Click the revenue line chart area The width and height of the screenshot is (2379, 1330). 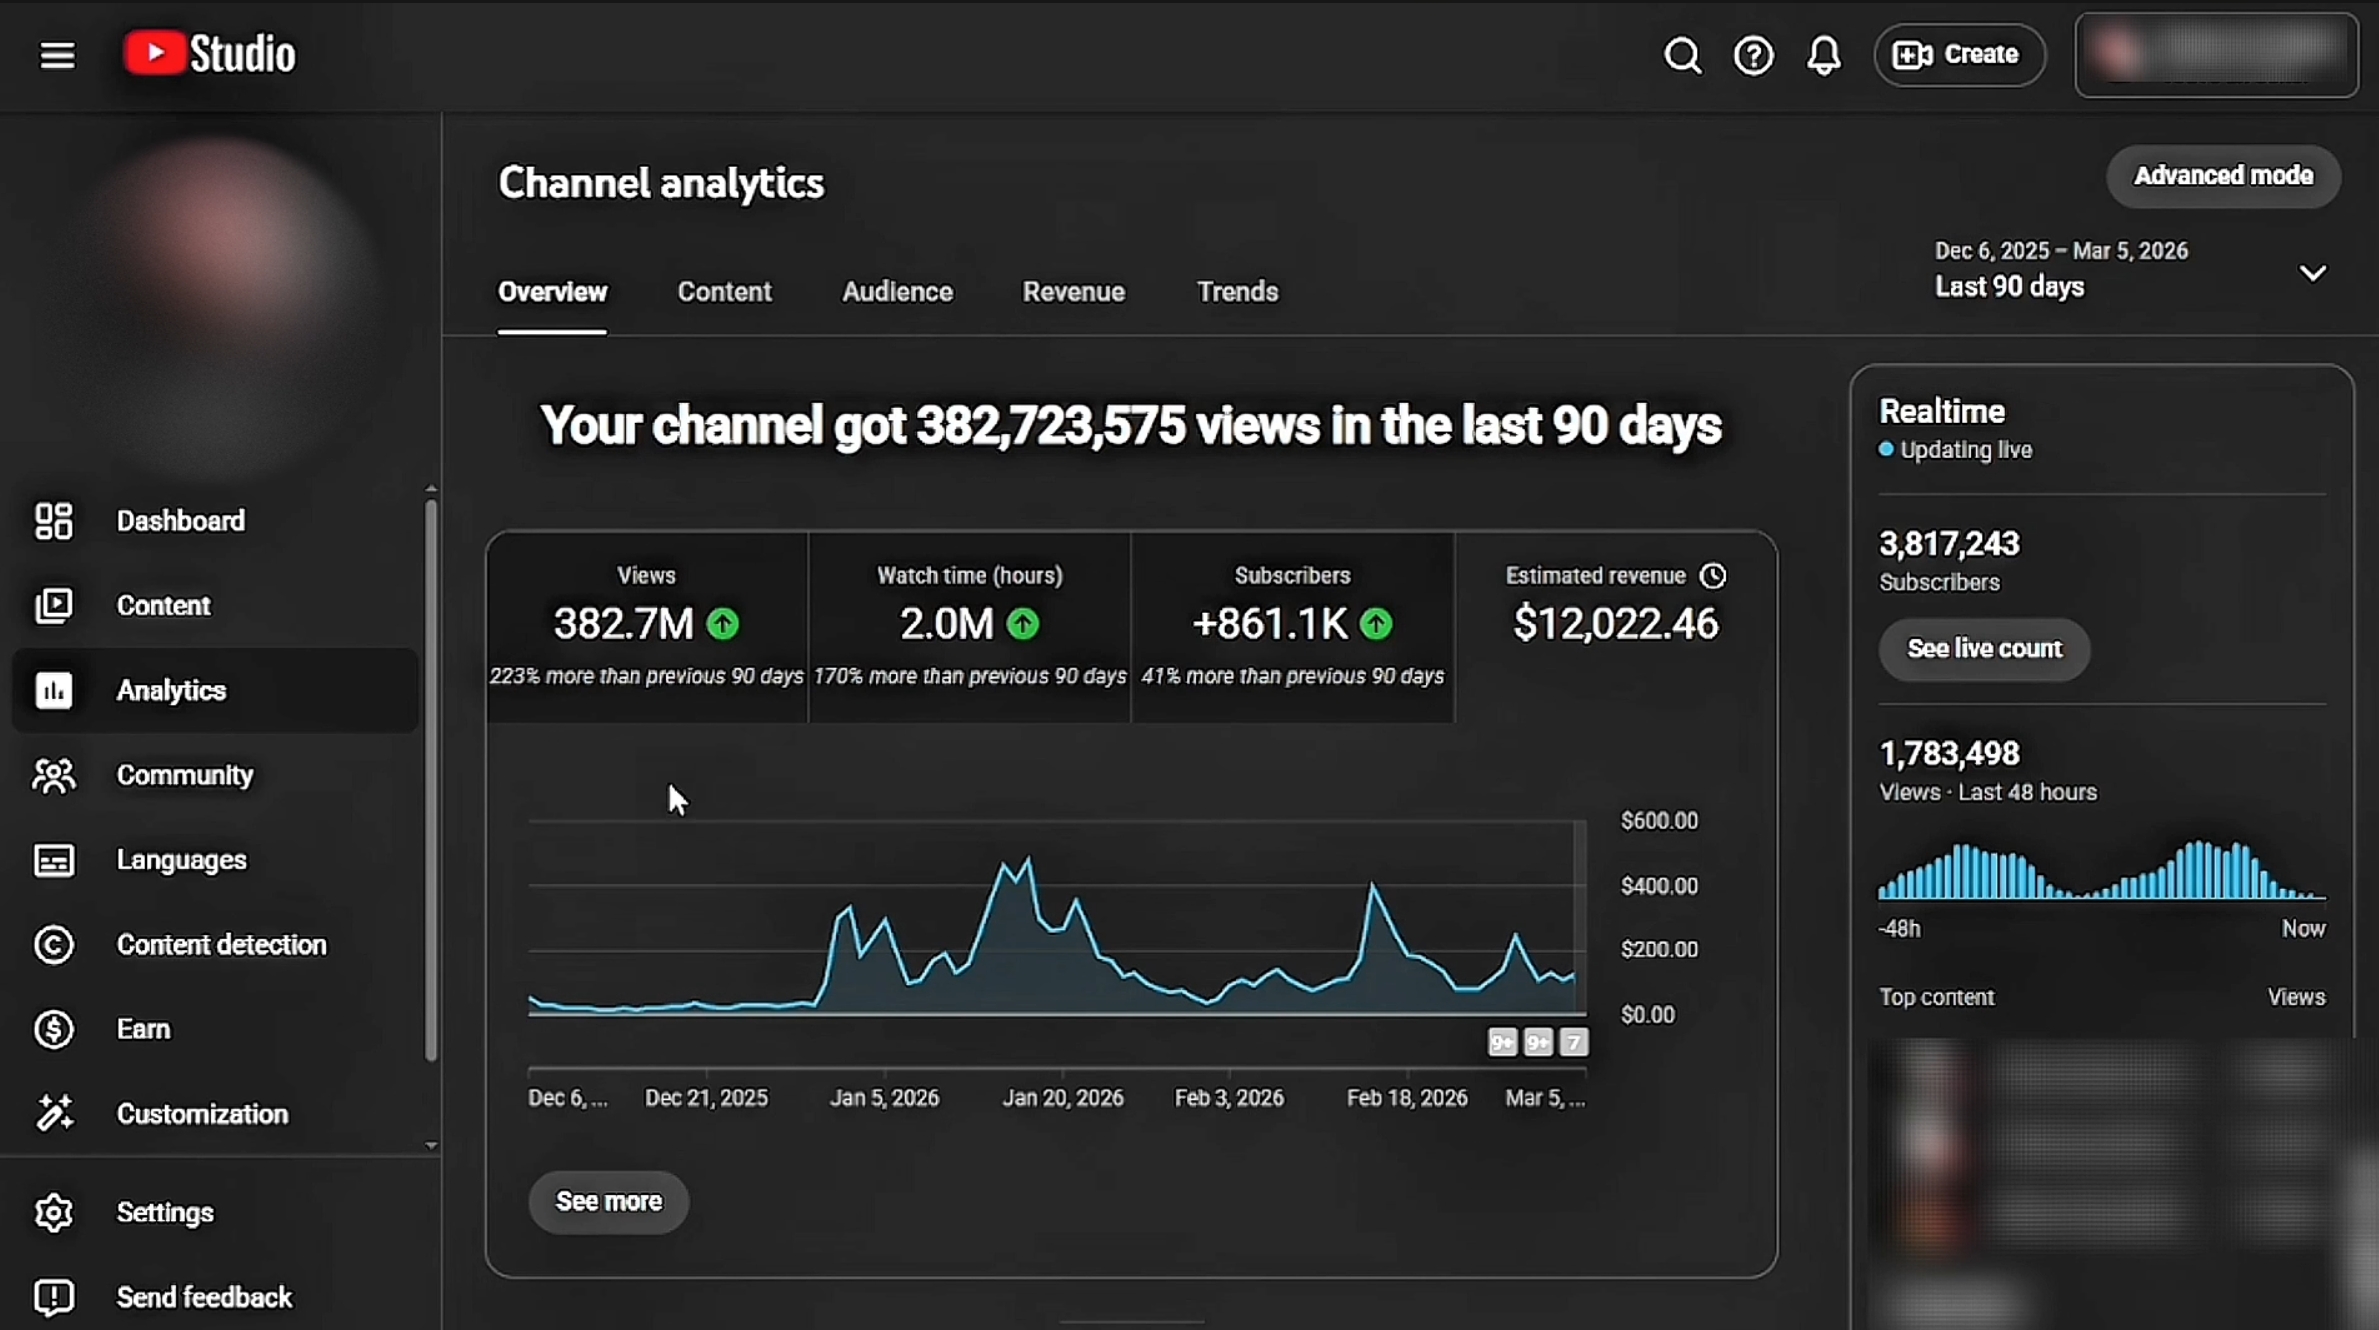click(1057, 918)
